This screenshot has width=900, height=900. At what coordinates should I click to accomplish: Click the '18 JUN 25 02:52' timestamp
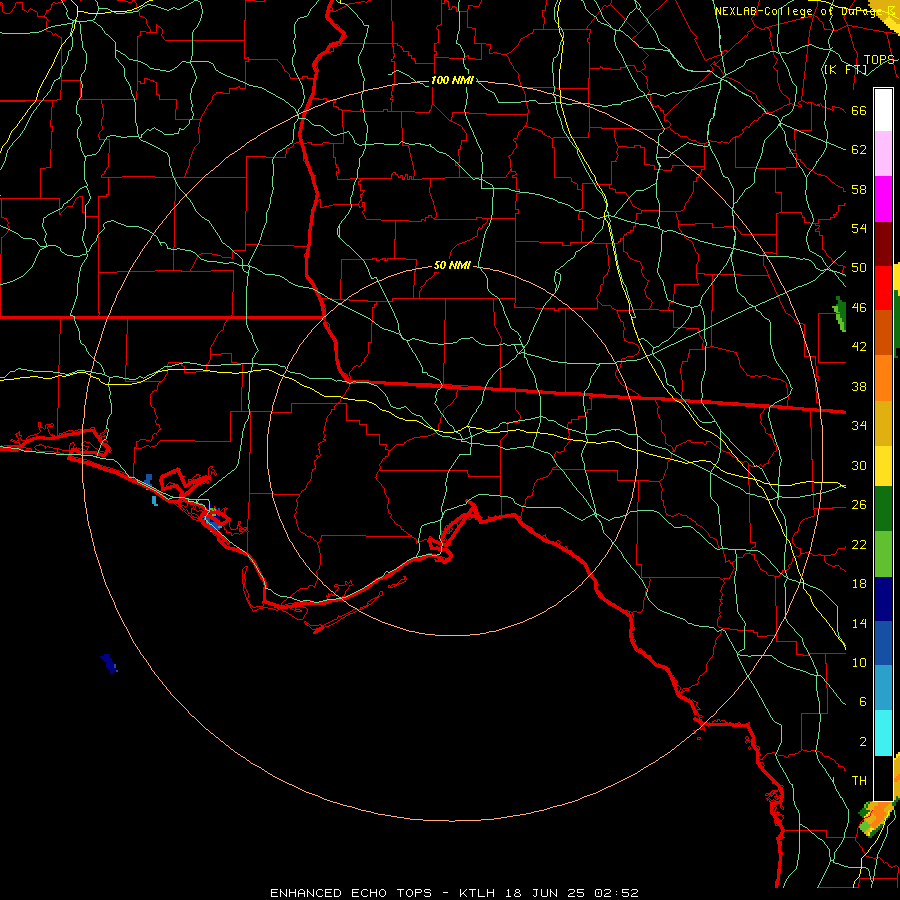[572, 893]
